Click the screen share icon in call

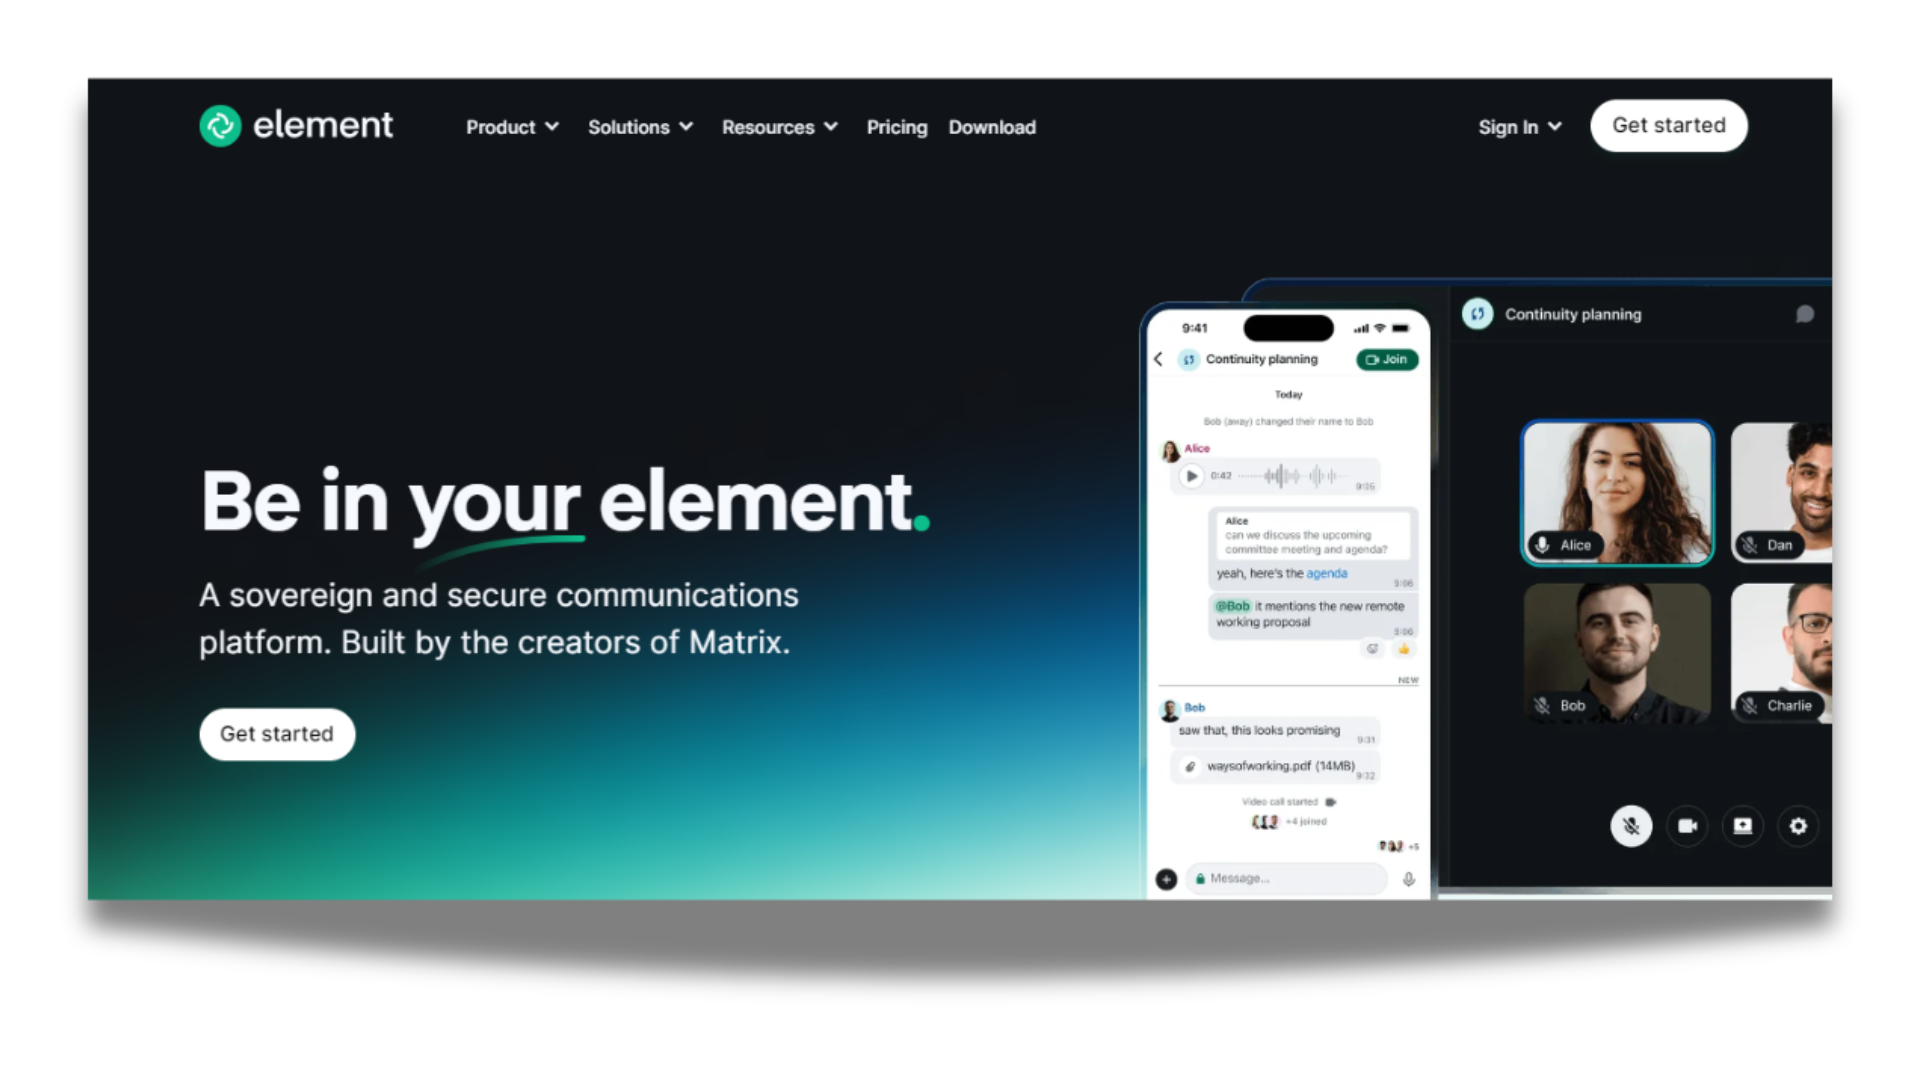coord(1741,825)
